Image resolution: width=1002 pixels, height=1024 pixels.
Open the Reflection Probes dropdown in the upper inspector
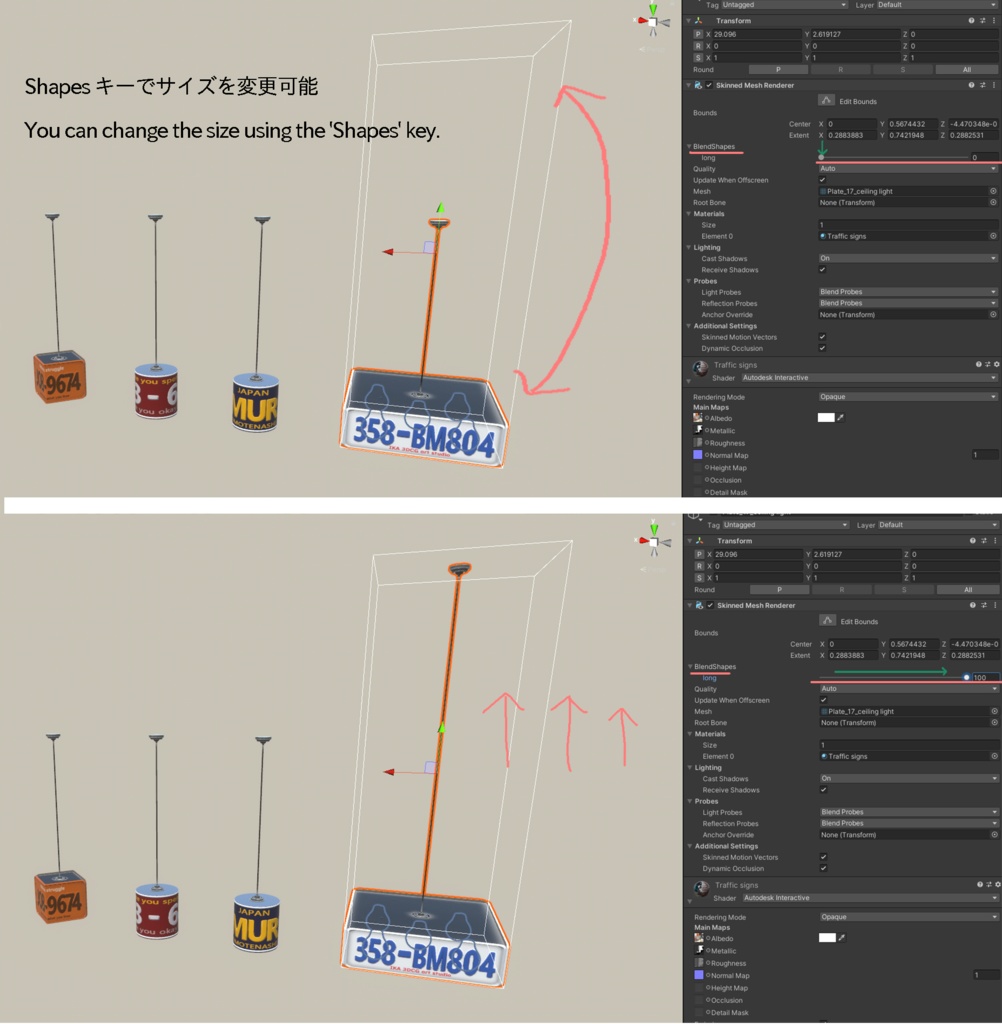908,303
